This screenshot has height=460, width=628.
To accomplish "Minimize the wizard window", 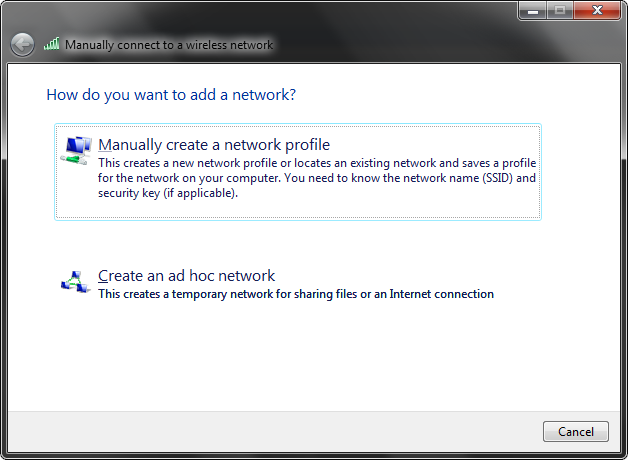I will [x=532, y=10].
